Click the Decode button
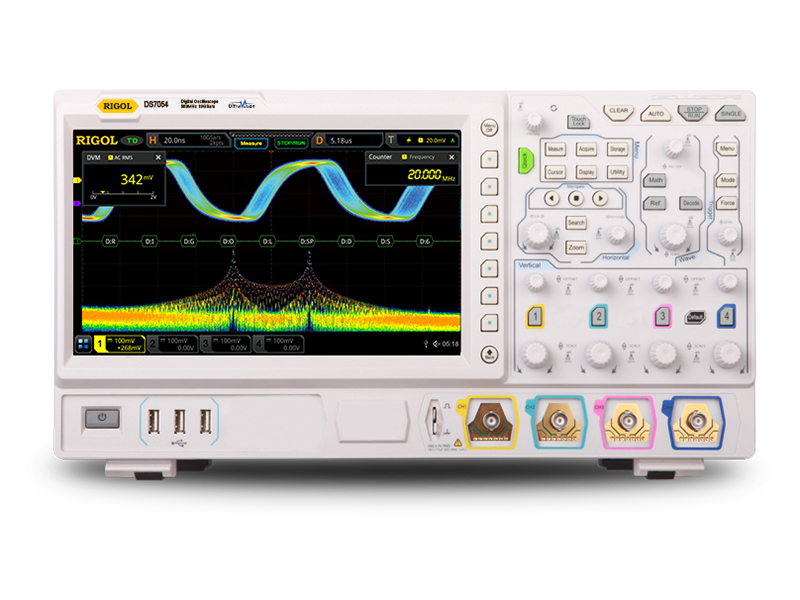This screenshot has height=600, width=800. [691, 203]
